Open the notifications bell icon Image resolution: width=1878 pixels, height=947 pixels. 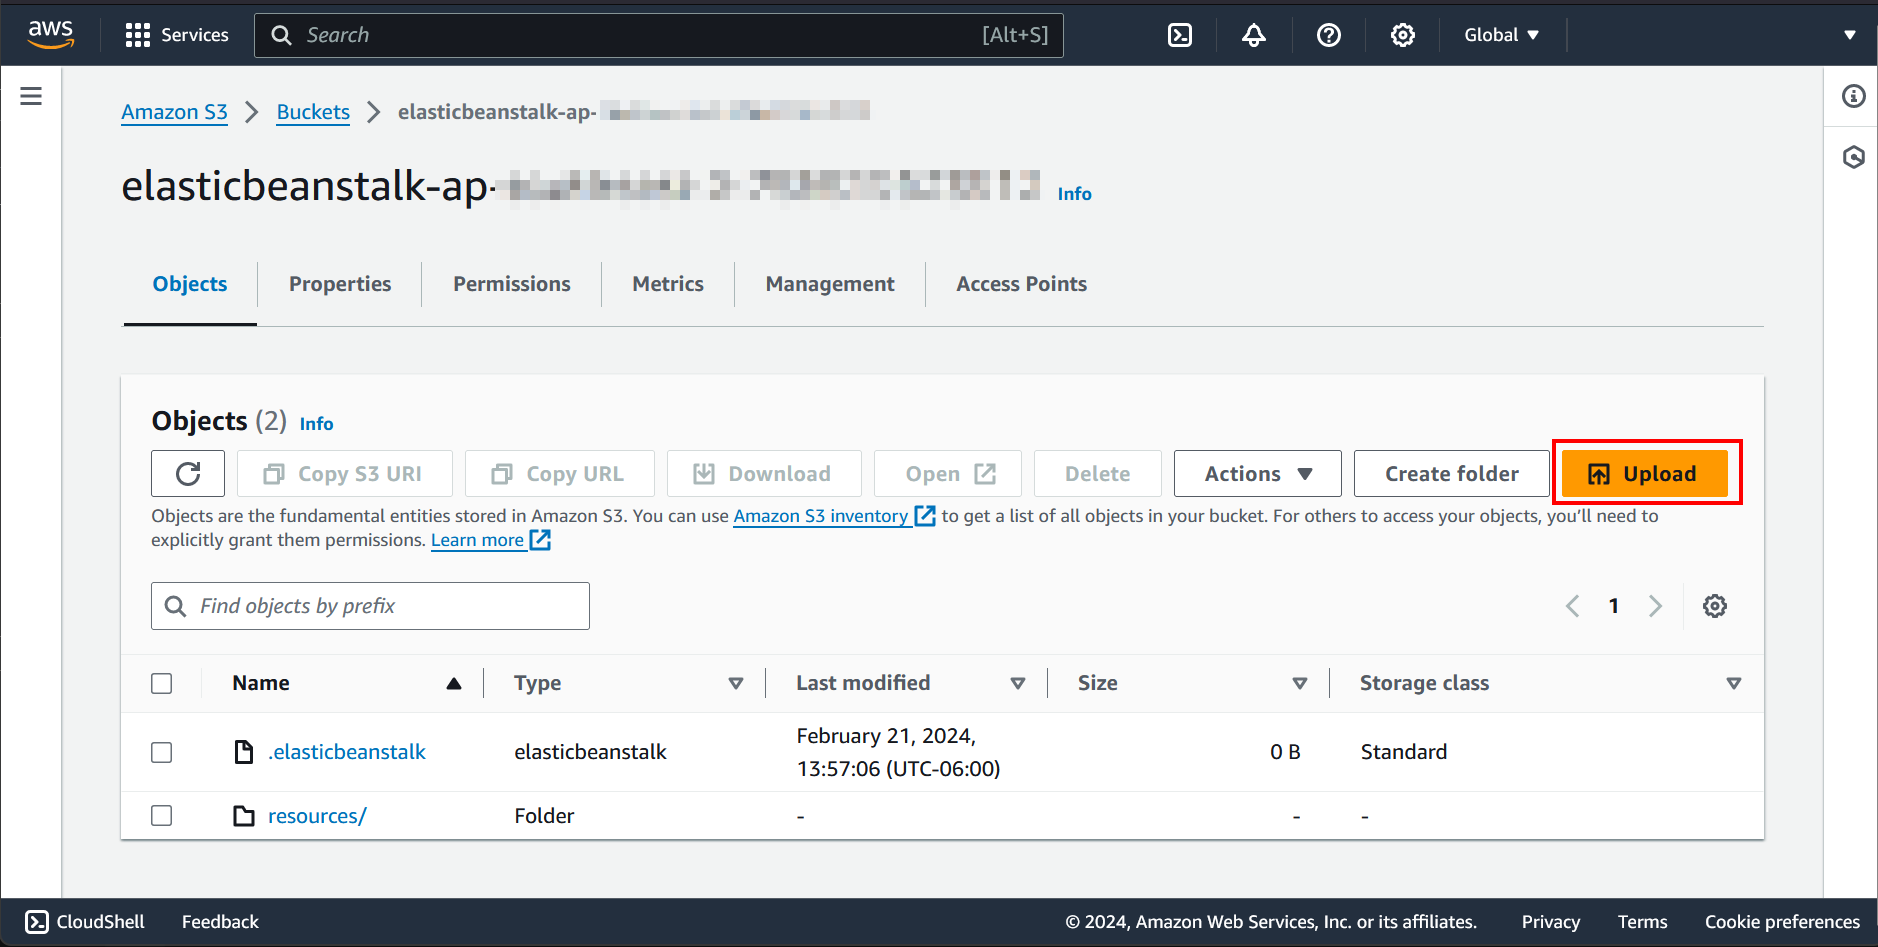pyautogui.click(x=1254, y=34)
